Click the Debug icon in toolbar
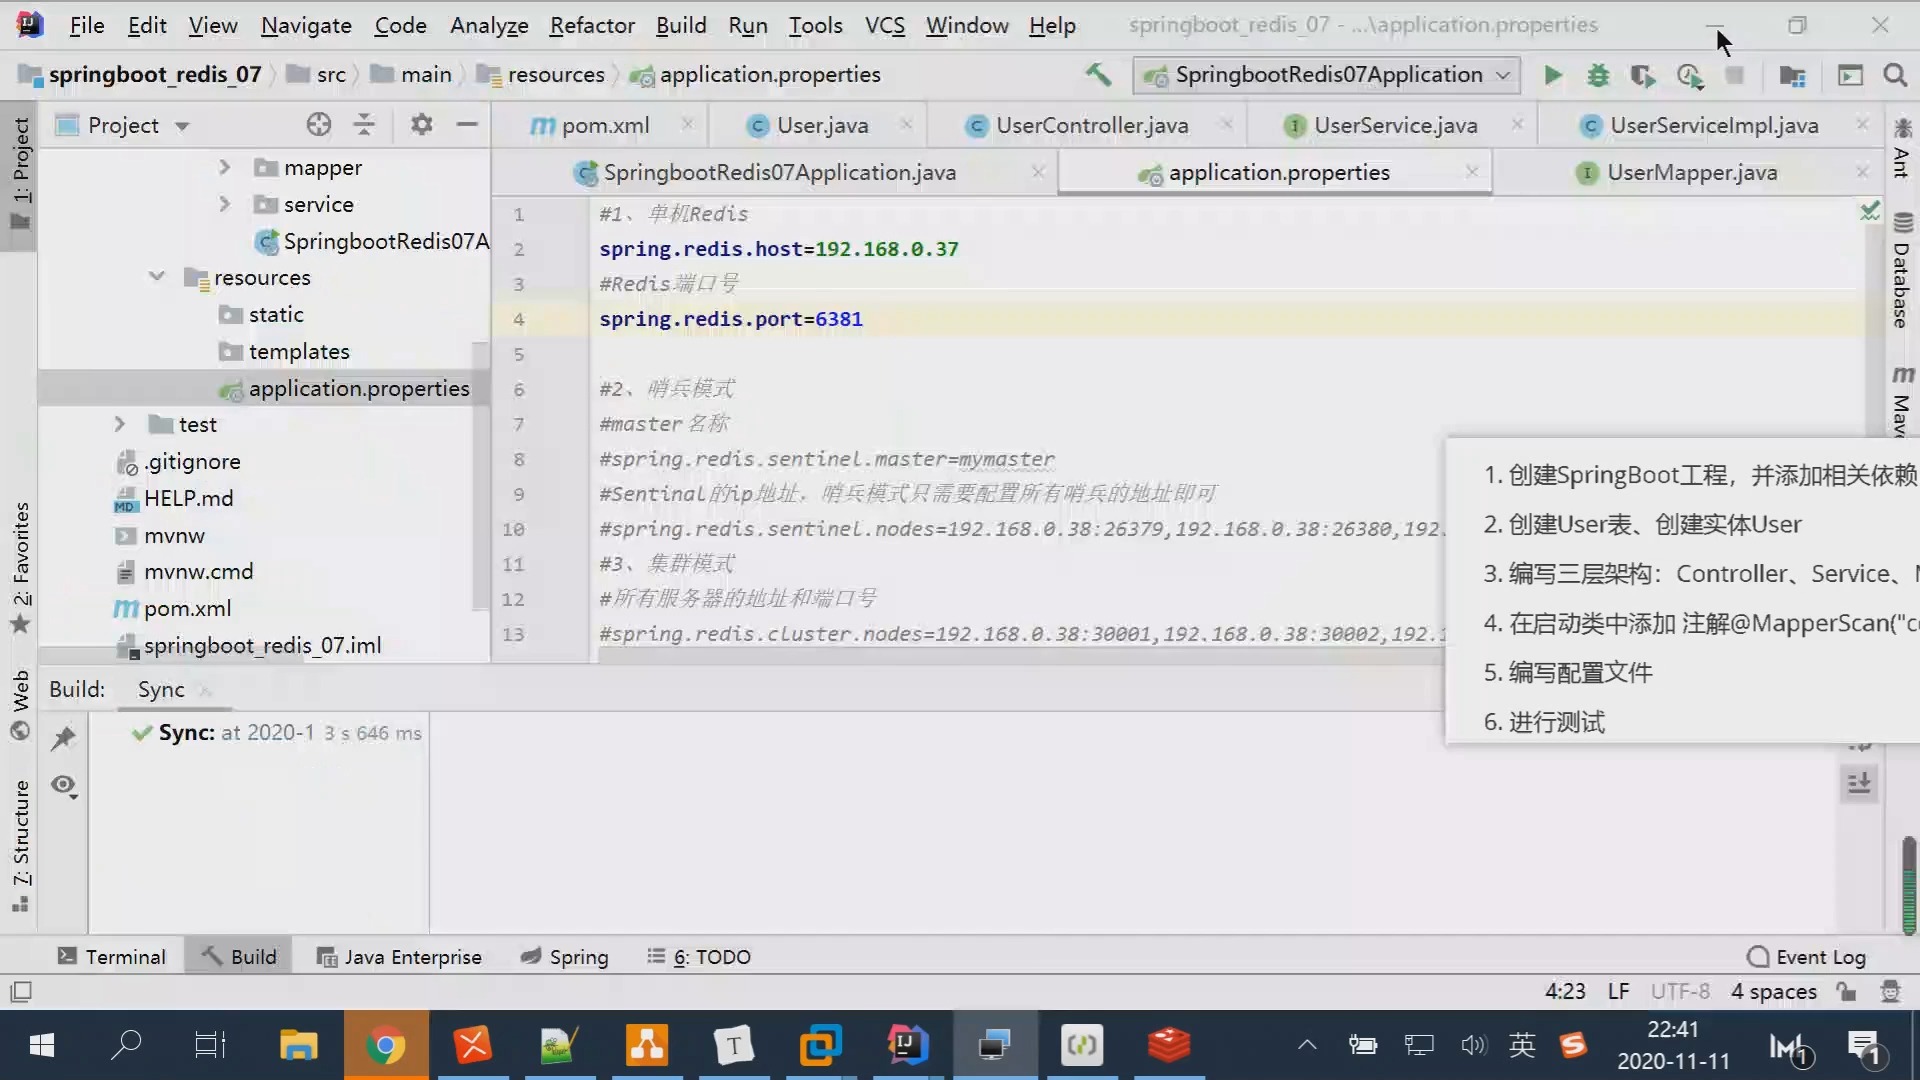This screenshot has width=1920, height=1080. tap(1598, 74)
